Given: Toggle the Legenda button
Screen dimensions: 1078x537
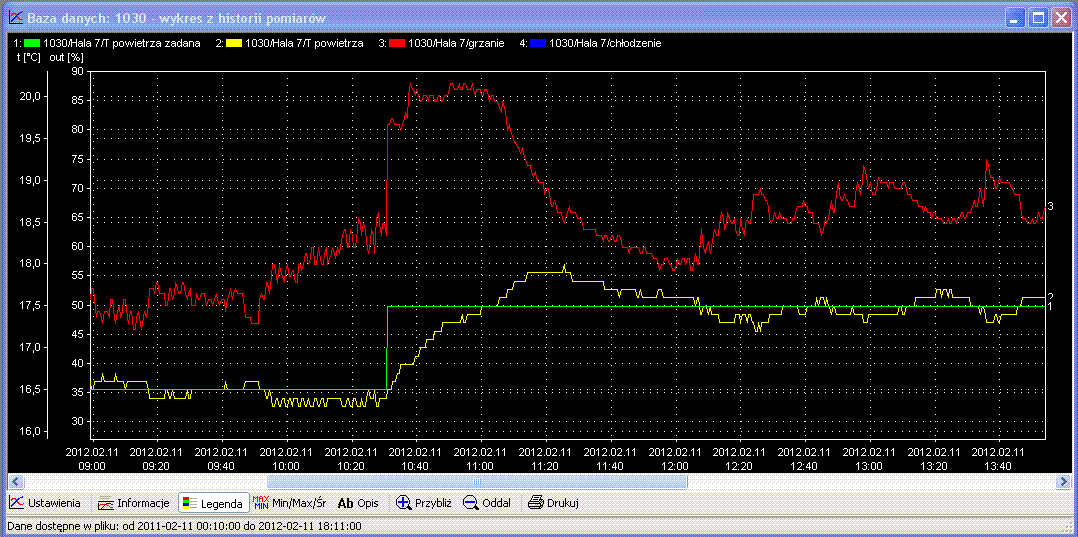Looking at the screenshot, I should click(x=214, y=503).
